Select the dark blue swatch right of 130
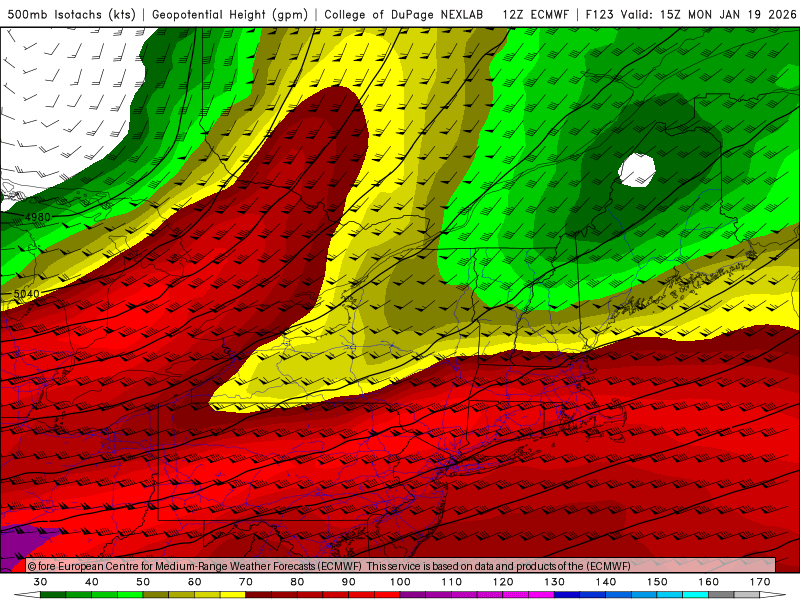The height and width of the screenshot is (600, 800). pos(567,595)
